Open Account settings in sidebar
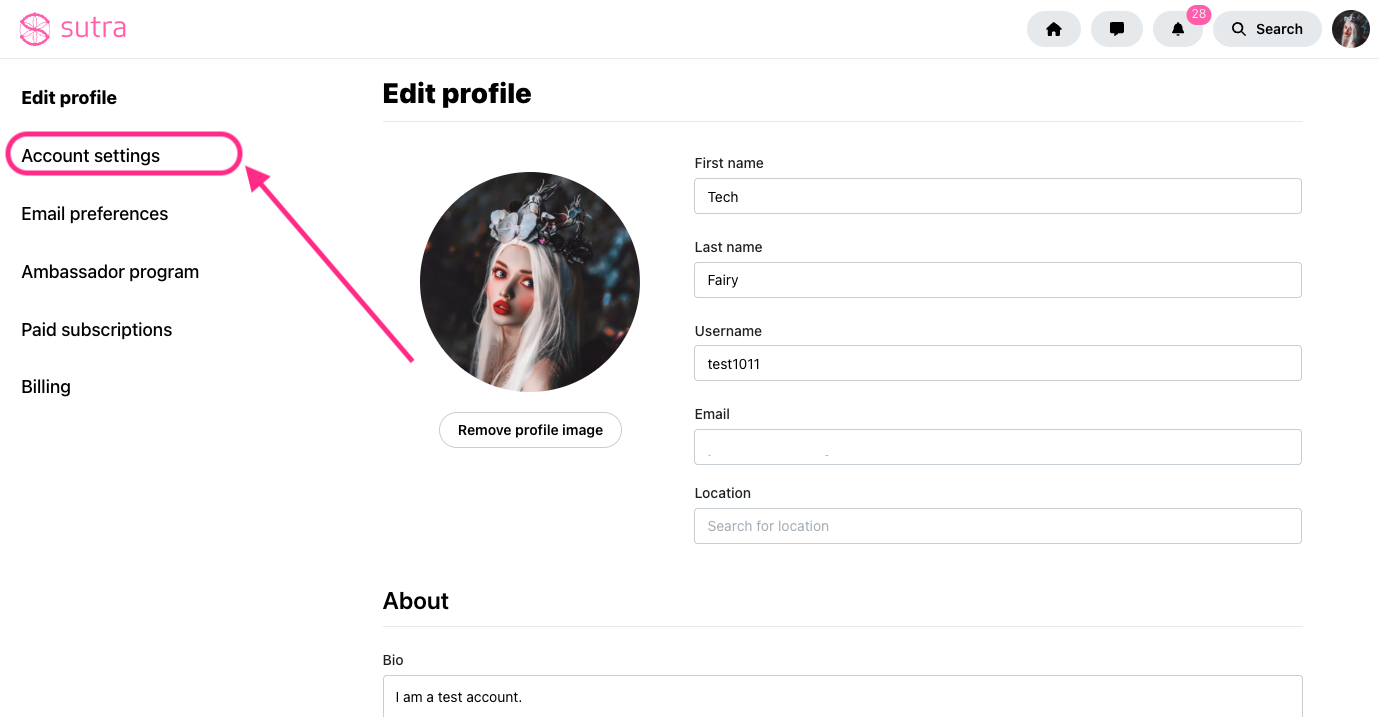The height and width of the screenshot is (717, 1379). coord(91,156)
